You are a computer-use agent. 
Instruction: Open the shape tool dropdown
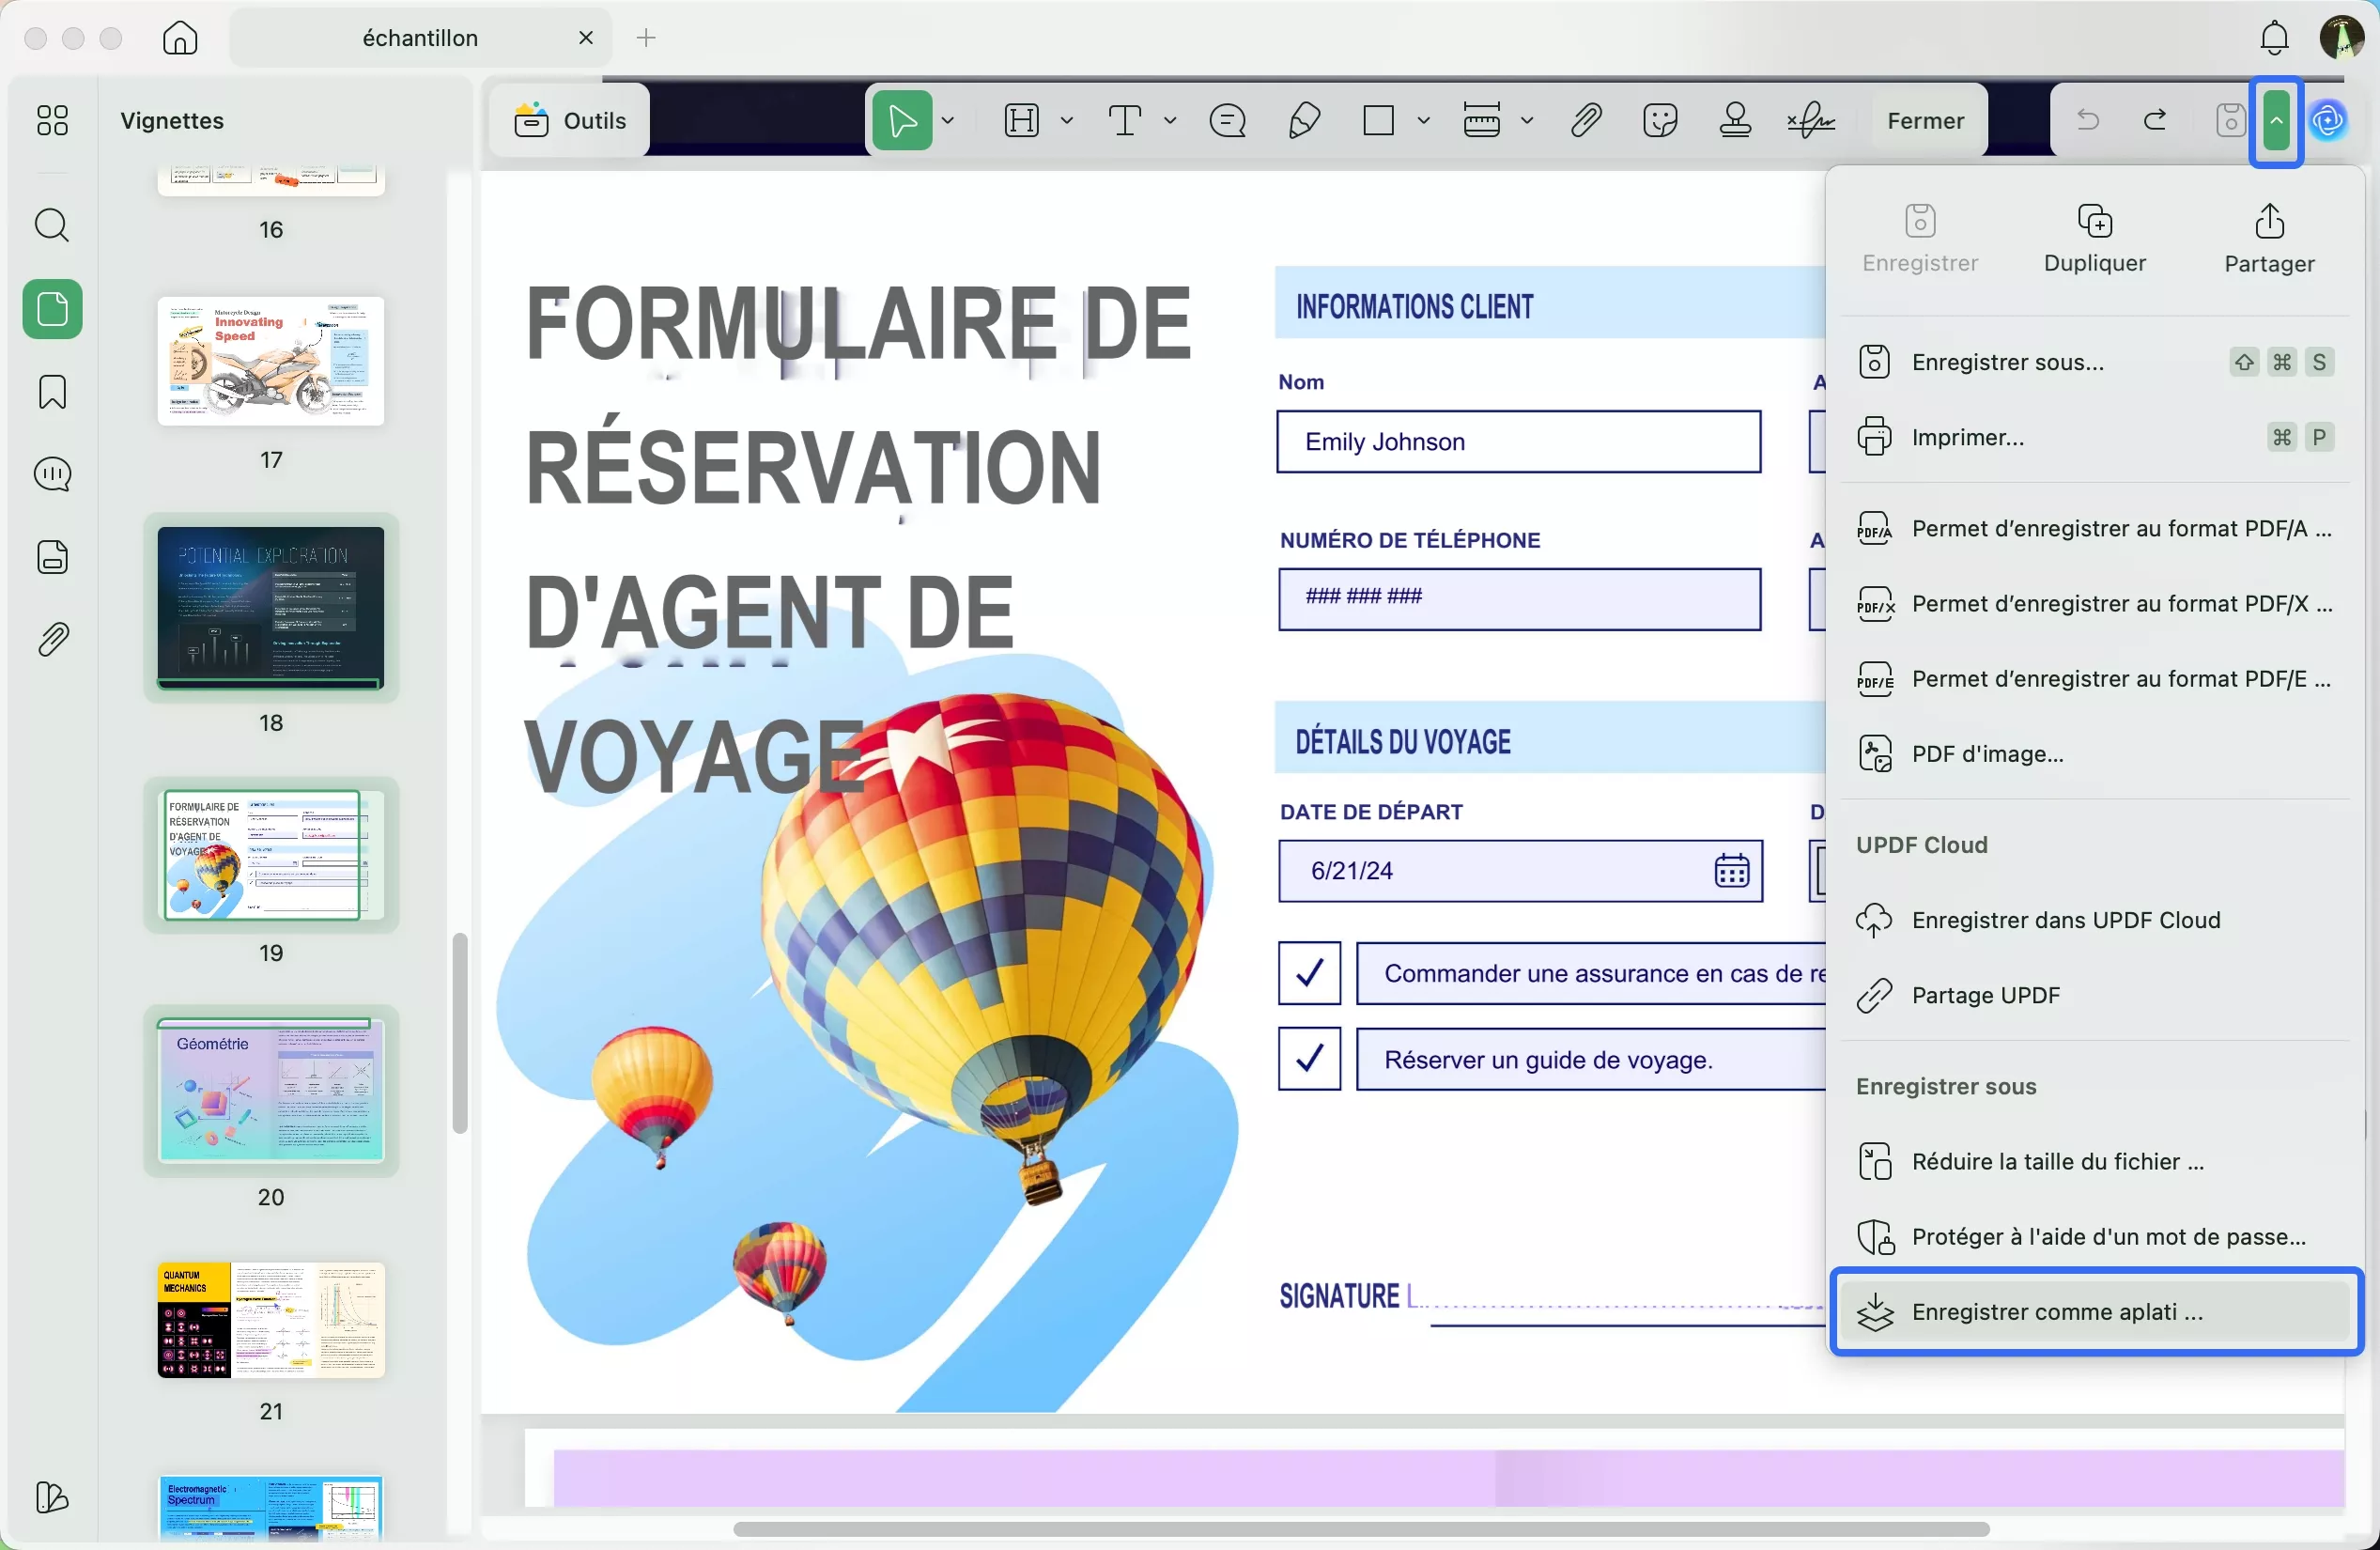tap(1424, 120)
